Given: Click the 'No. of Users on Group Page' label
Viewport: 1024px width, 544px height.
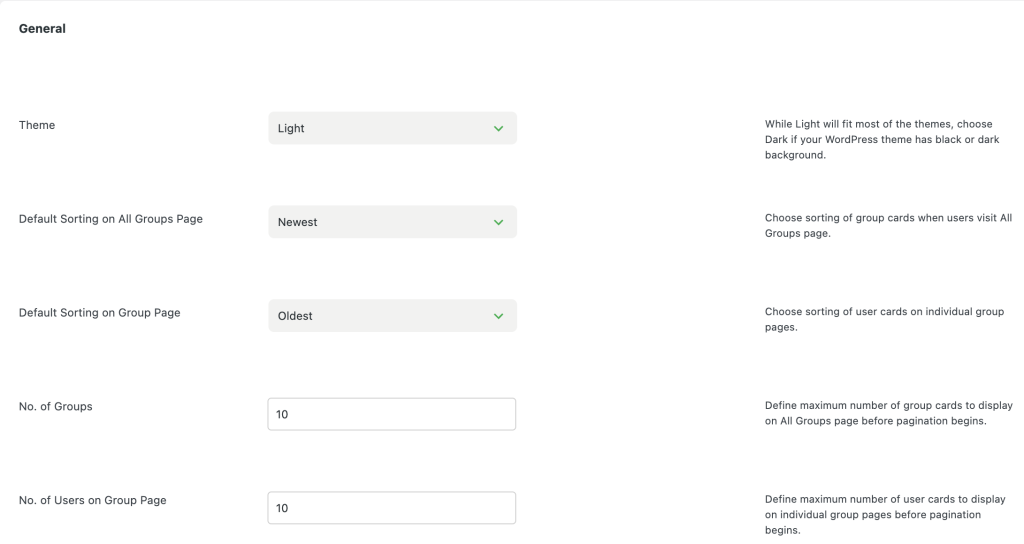Looking at the screenshot, I should click(92, 500).
